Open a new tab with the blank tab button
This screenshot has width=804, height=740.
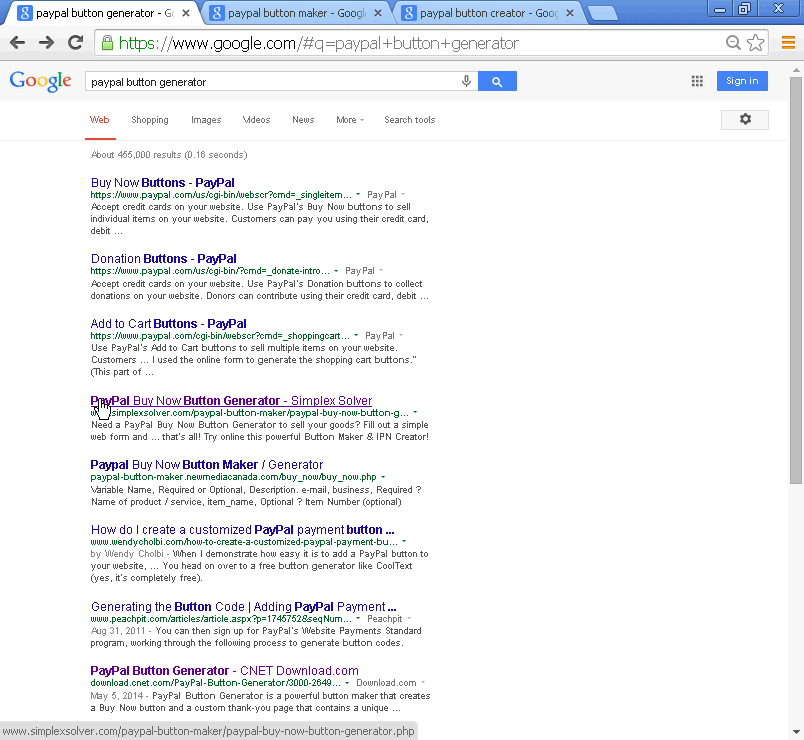[x=603, y=14]
